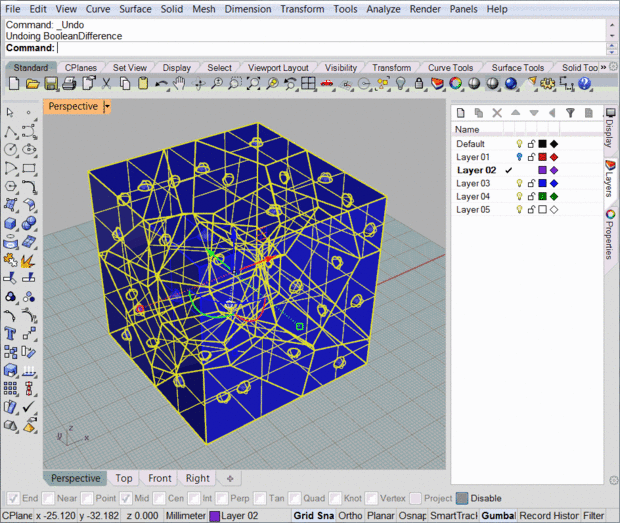
Task: Unlock toggle for Layer 04
Action: coord(530,197)
